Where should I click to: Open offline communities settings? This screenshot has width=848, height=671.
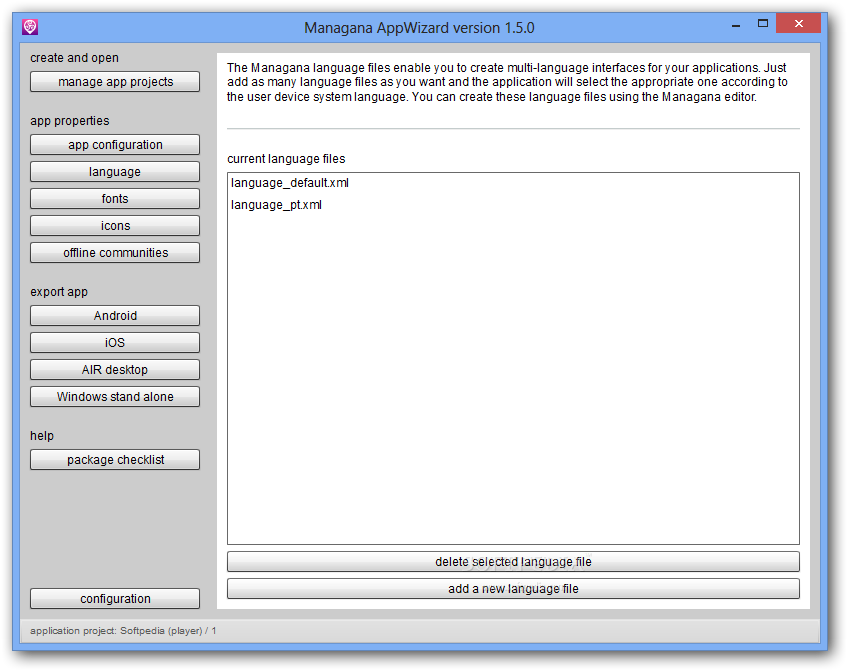115,253
